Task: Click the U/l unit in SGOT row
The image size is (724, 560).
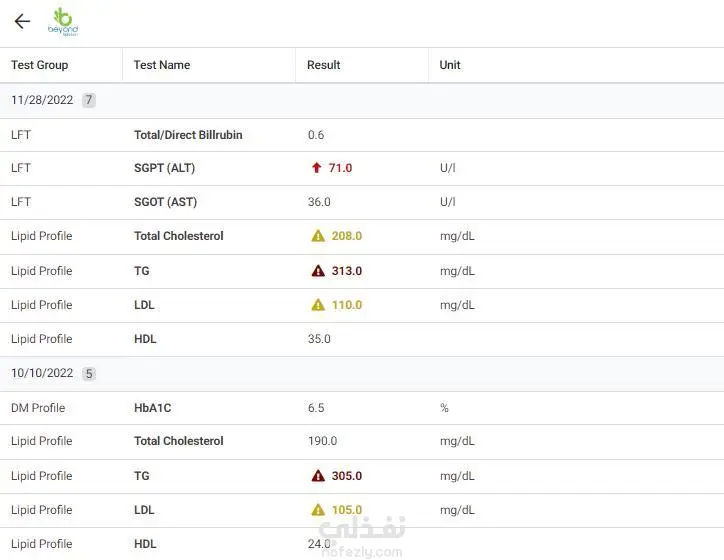Action: (x=447, y=202)
